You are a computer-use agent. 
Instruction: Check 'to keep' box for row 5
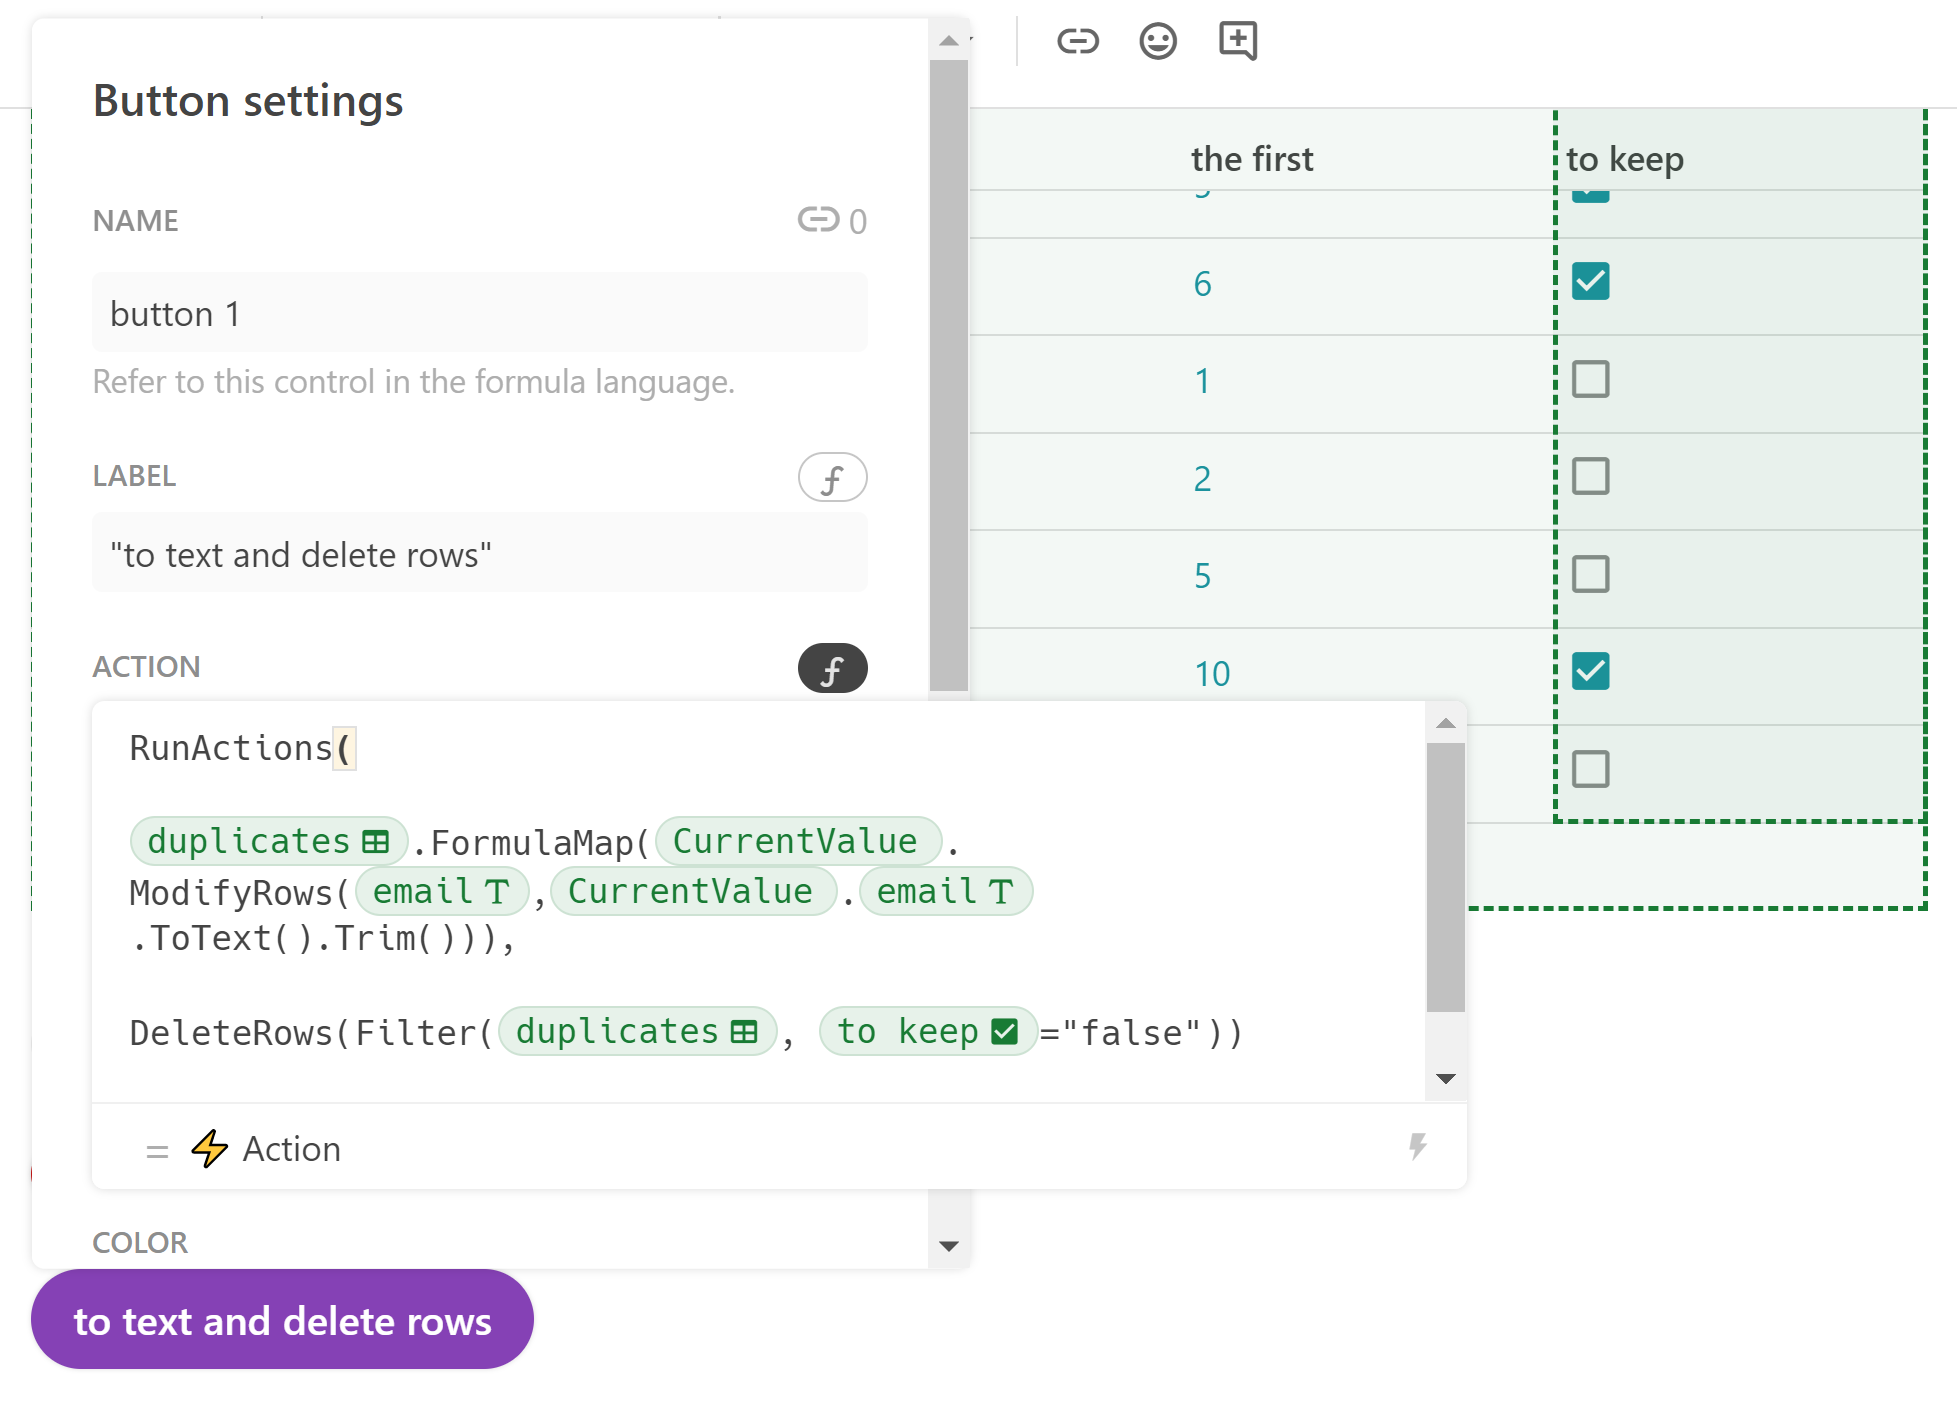click(1589, 574)
